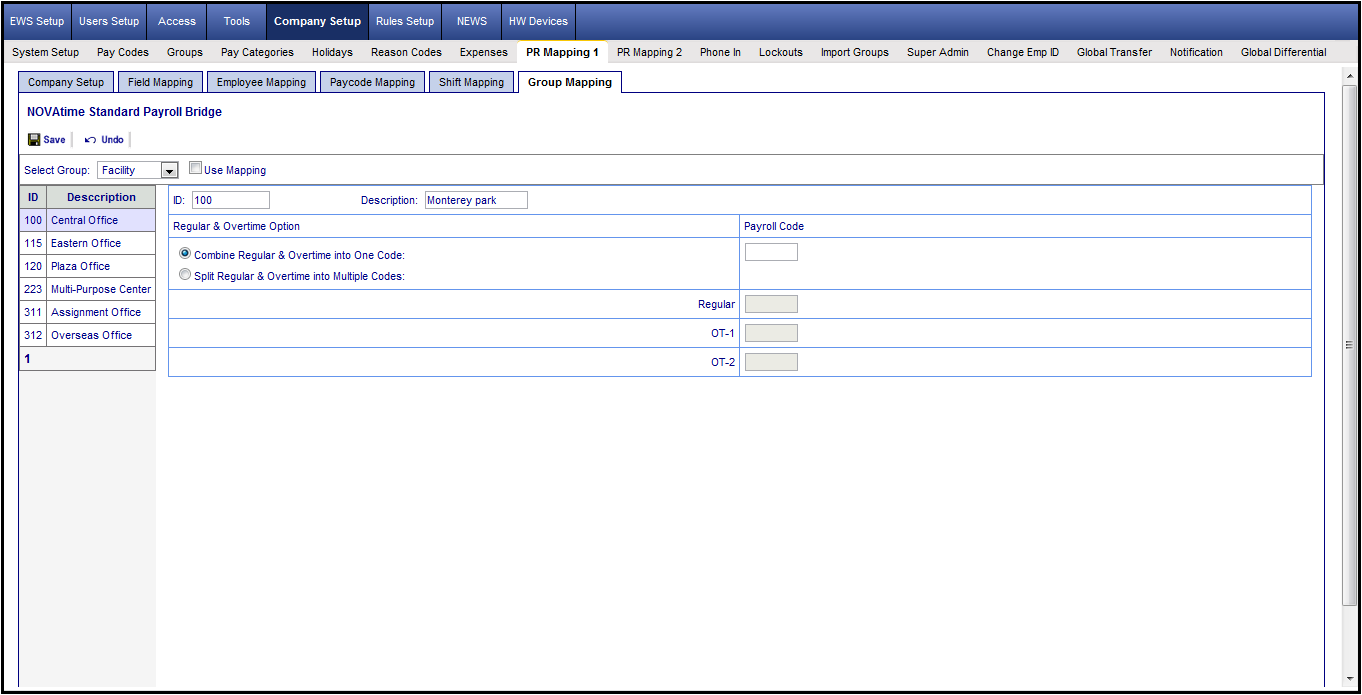Go to Reason Codes submenu

point(406,52)
